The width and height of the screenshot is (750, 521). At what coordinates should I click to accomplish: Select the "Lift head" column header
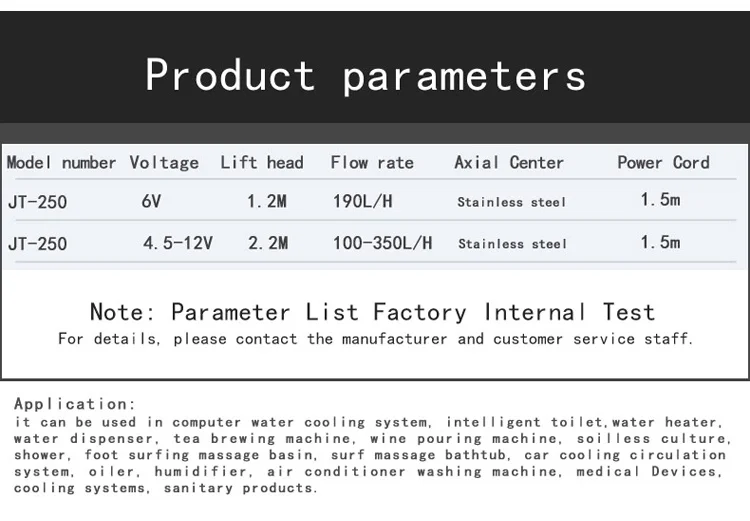[262, 163]
